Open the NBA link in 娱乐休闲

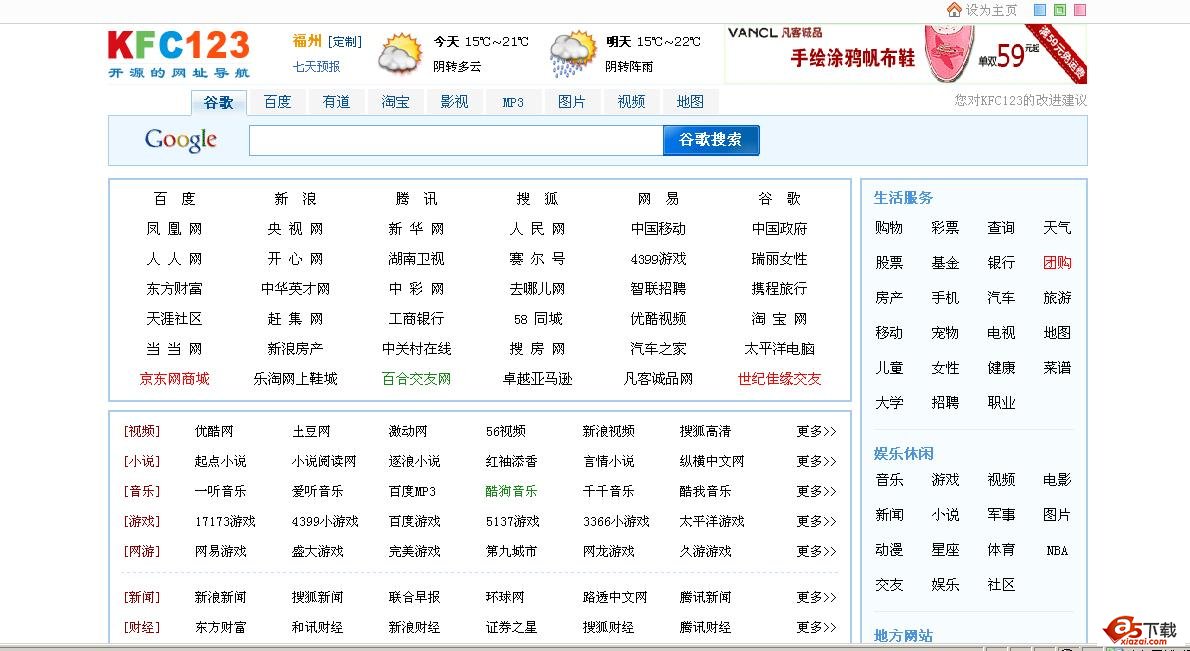[x=1057, y=551]
